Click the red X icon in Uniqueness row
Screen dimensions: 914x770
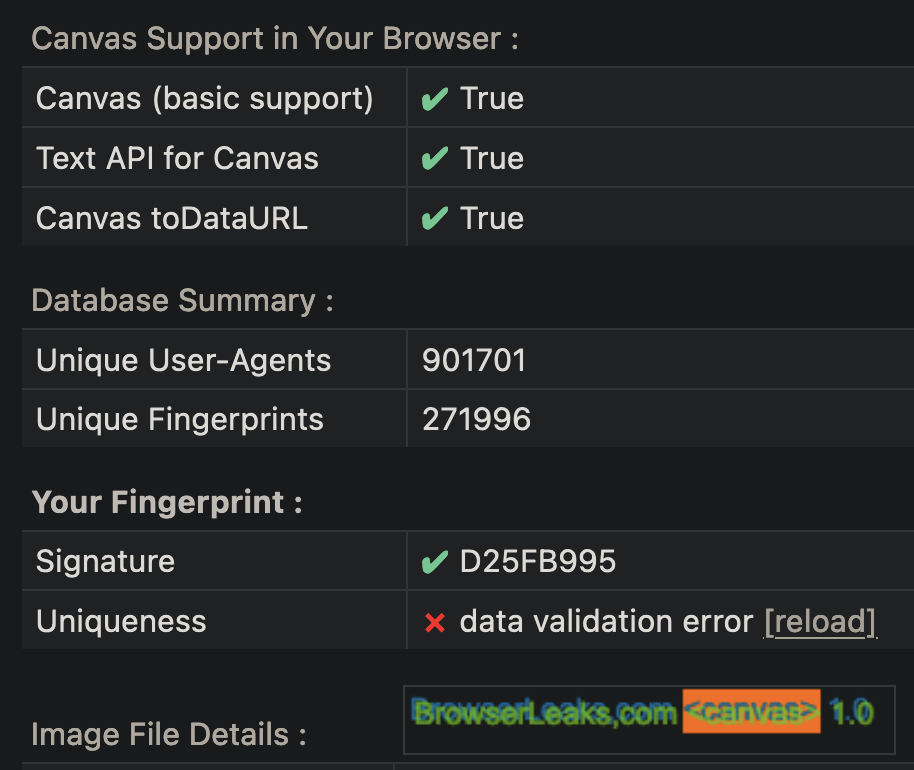click(x=435, y=623)
